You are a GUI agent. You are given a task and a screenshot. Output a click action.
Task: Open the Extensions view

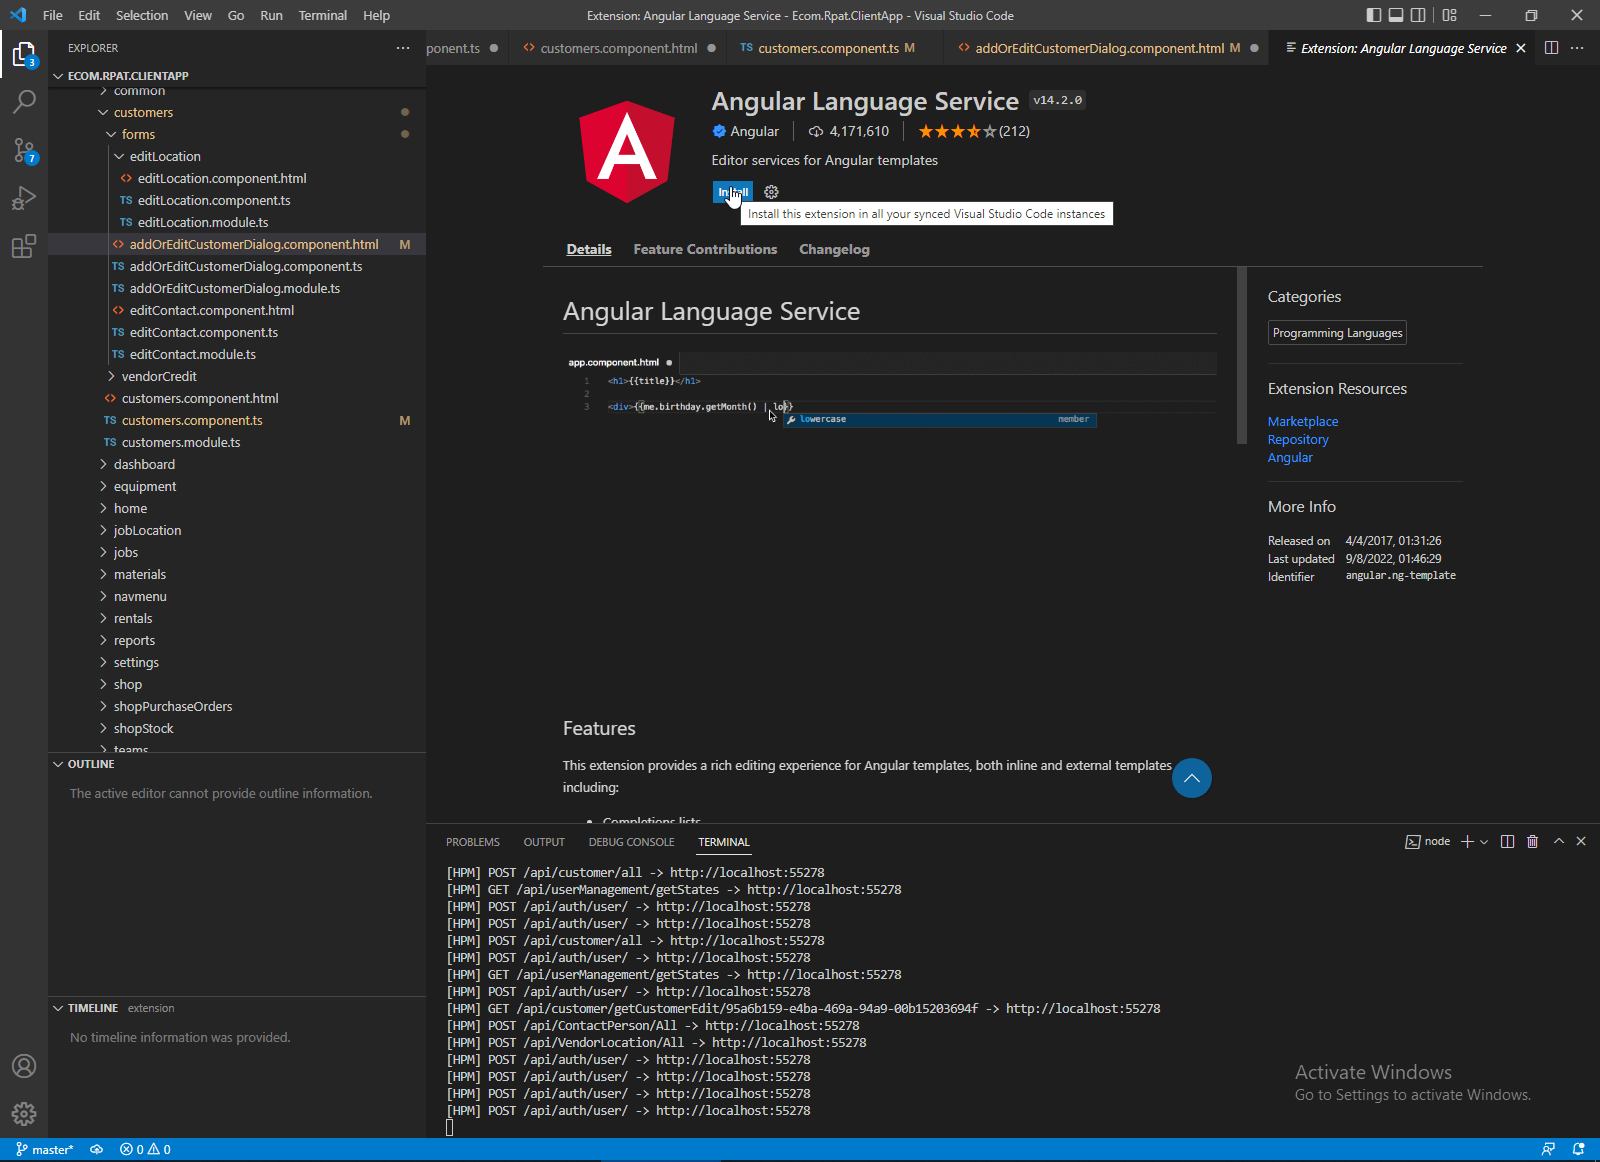click(24, 246)
